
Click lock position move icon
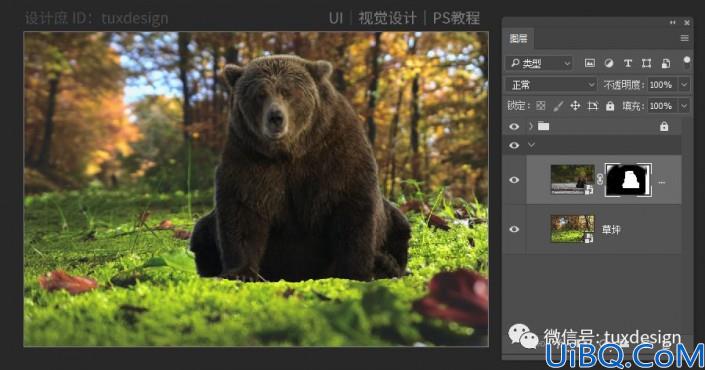point(575,106)
